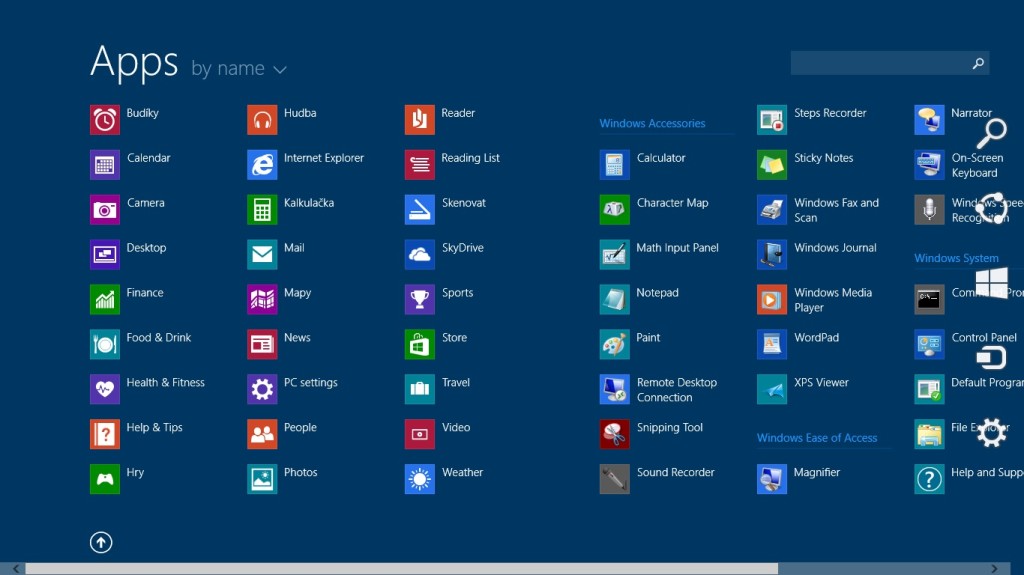Launch the Snipping Tool icon
Viewport: 1024px width, 575px height.
point(615,434)
